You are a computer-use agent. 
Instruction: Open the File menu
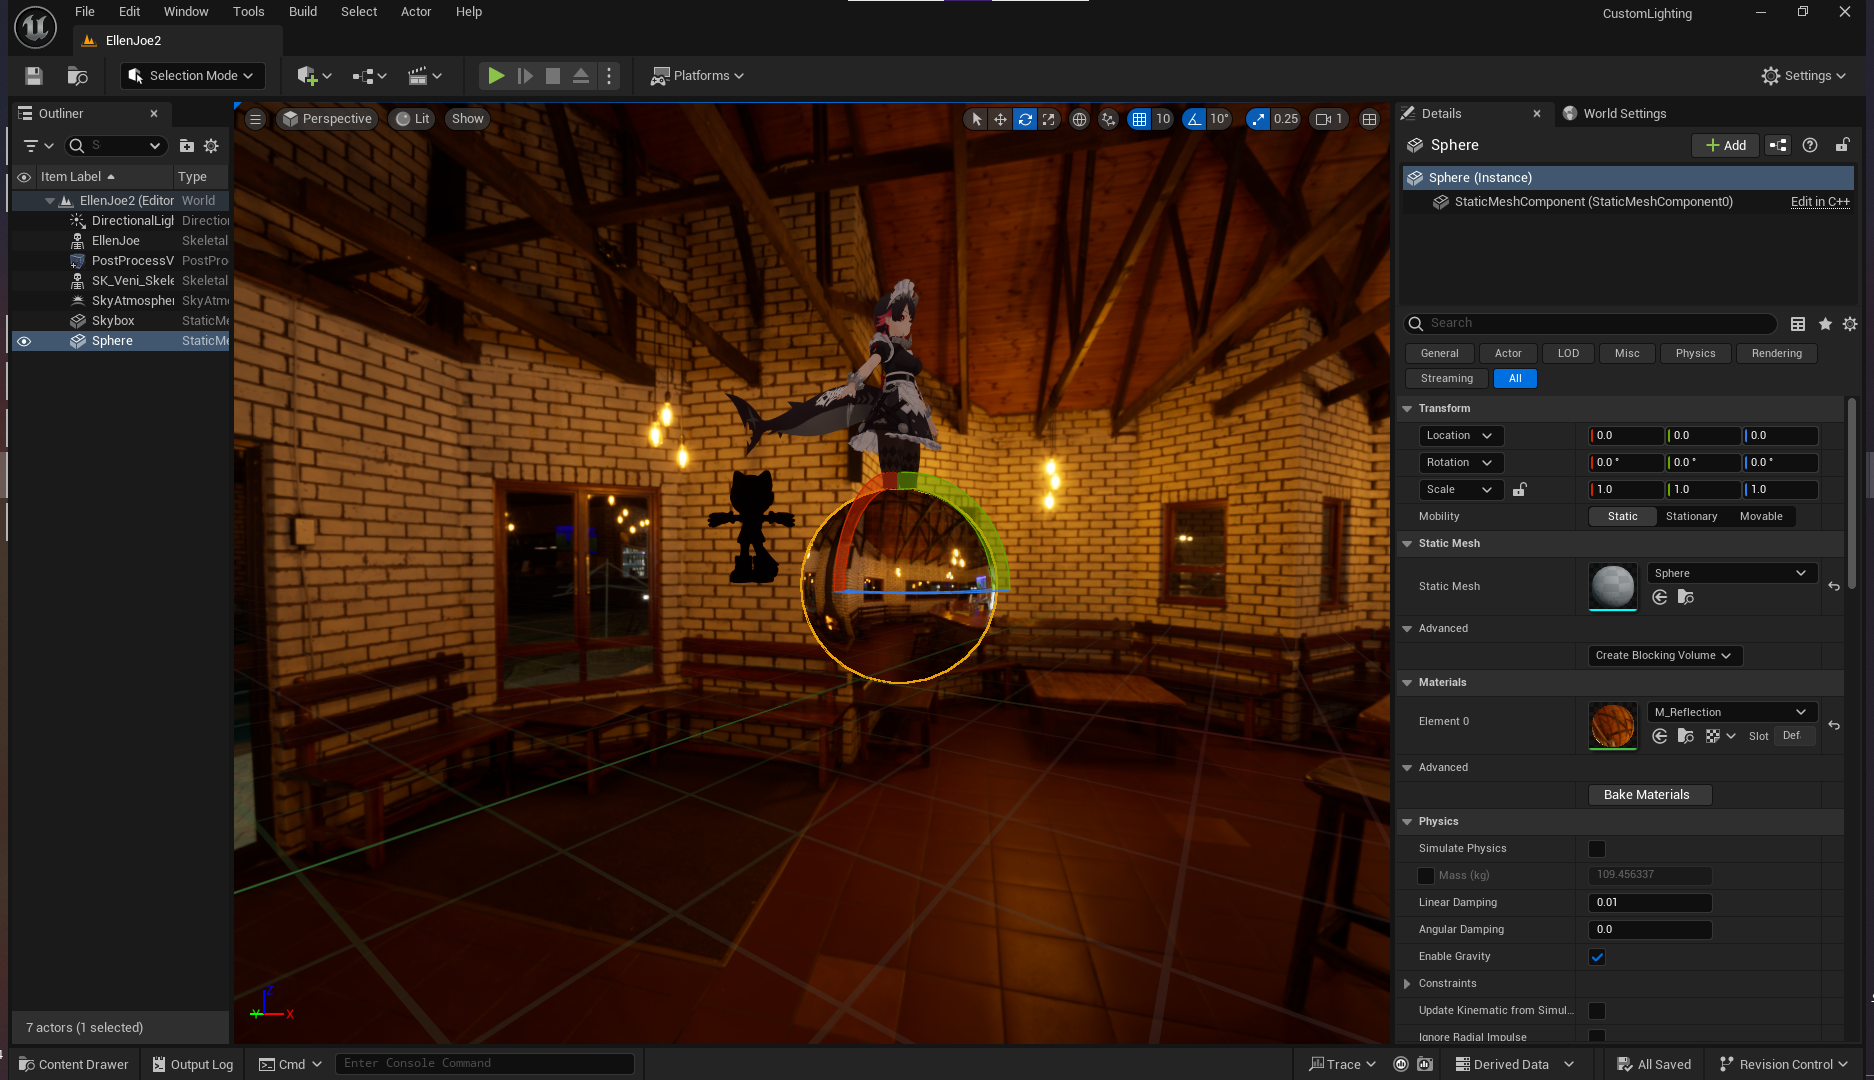tap(85, 12)
